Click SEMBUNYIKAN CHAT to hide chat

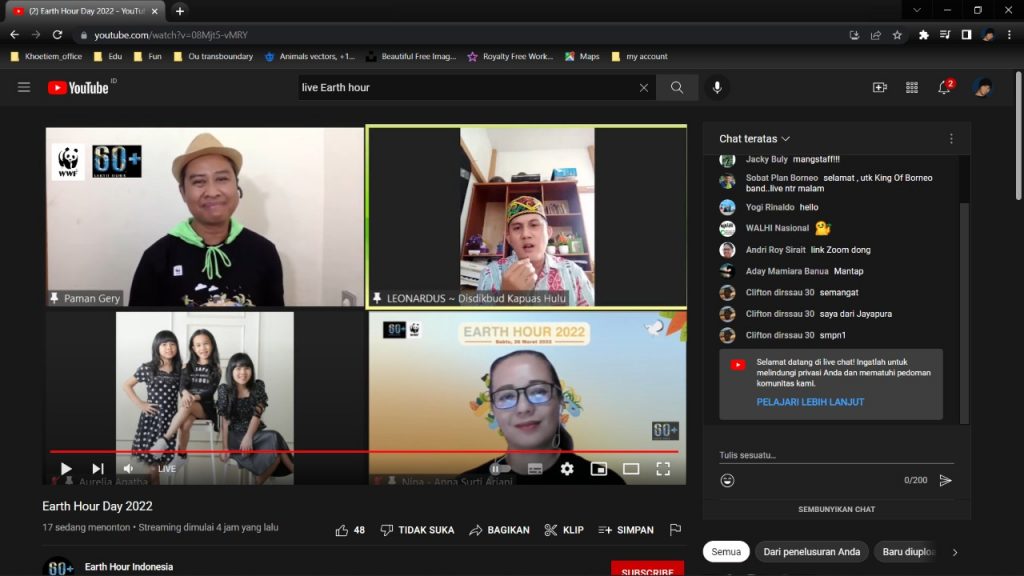836,509
